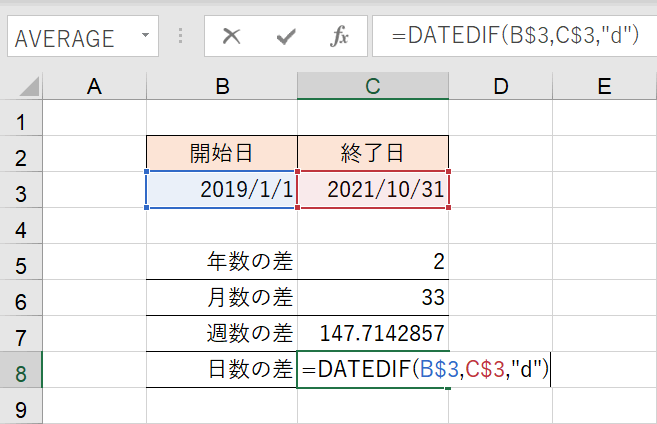Confirm the formula with the checkmark icon
Viewport: 657px width, 424px height.
(286, 36)
